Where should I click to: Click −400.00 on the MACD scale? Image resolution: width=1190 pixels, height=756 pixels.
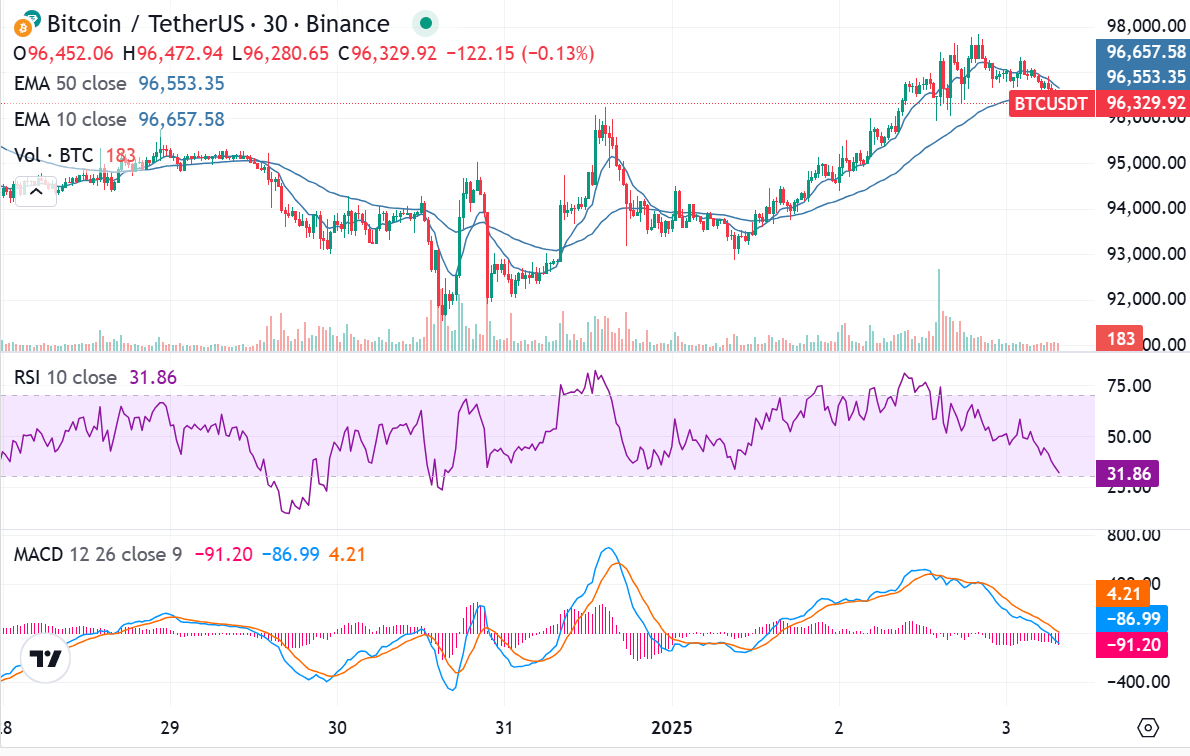[1138, 681]
